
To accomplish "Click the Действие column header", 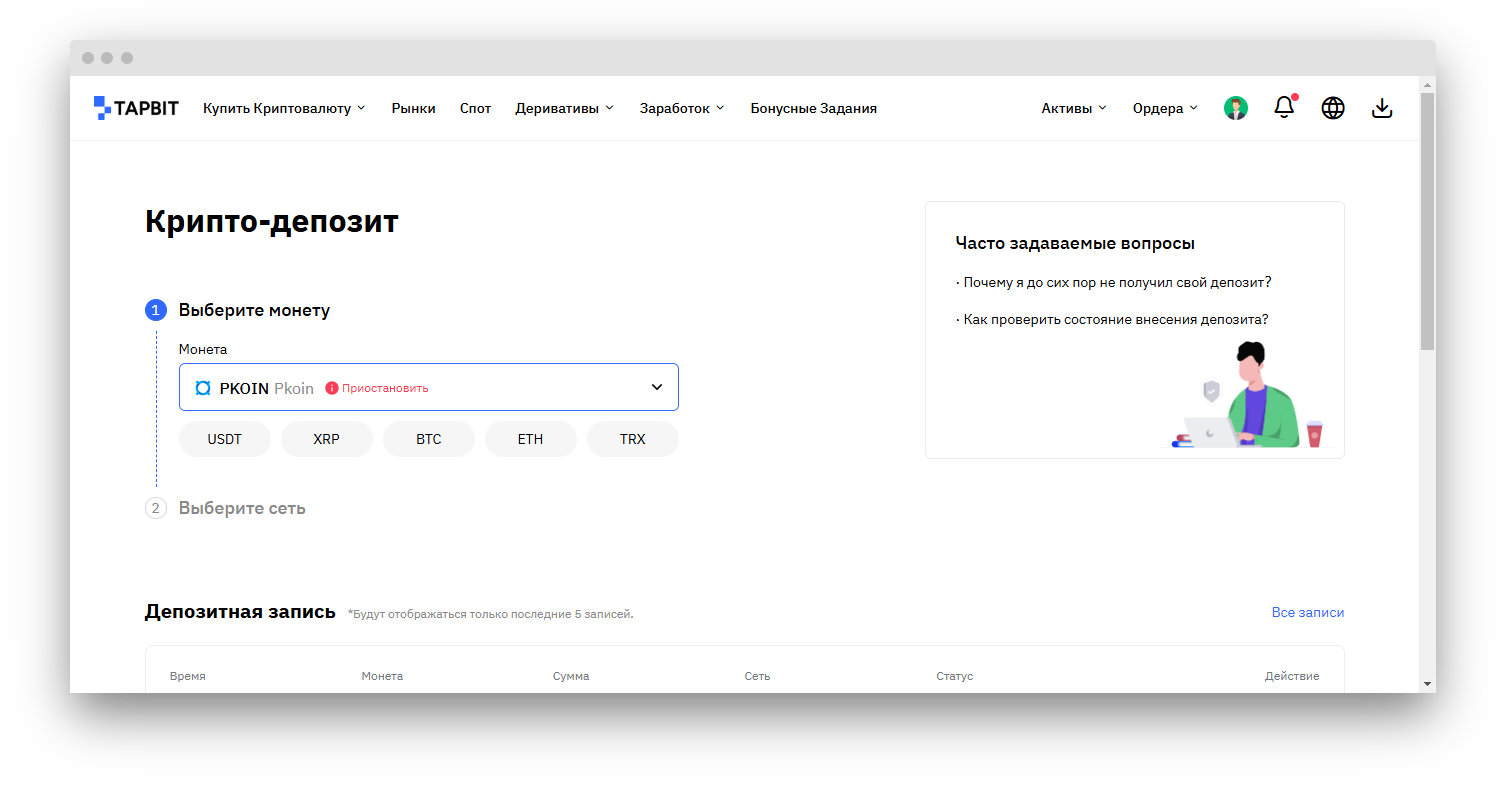I will point(1292,676).
